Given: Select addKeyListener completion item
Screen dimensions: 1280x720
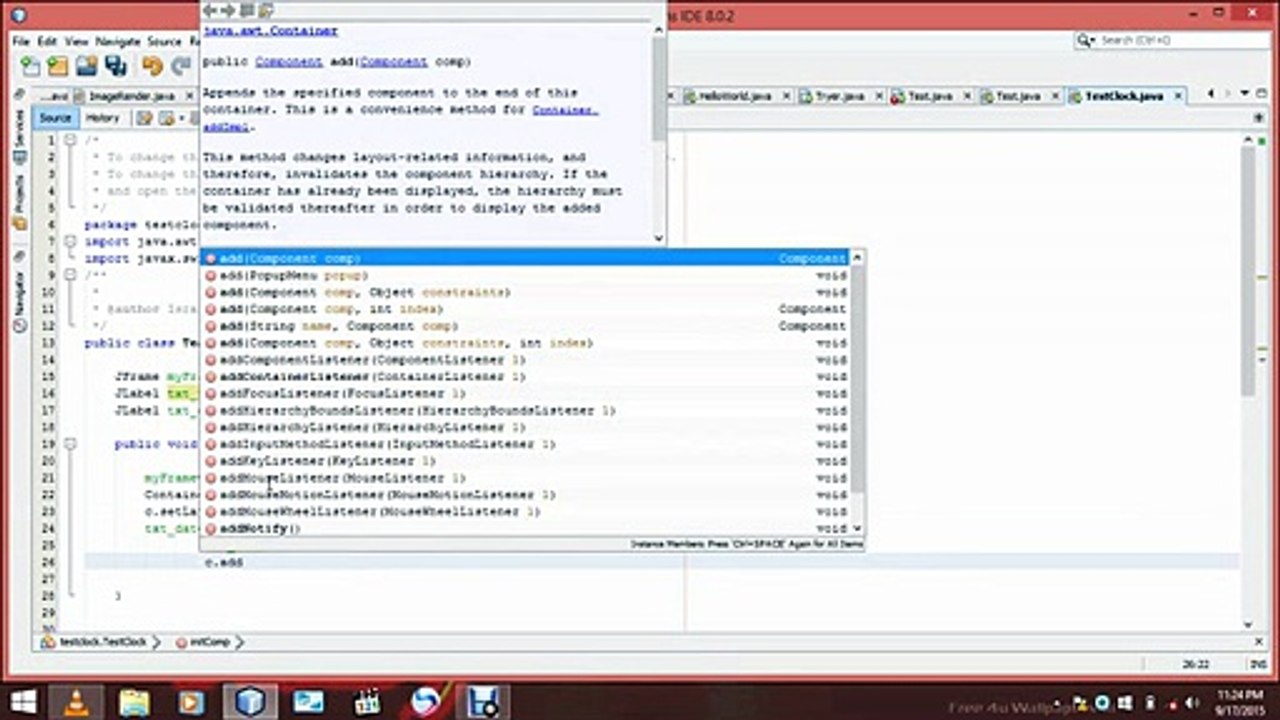Looking at the screenshot, I should tap(526, 461).
